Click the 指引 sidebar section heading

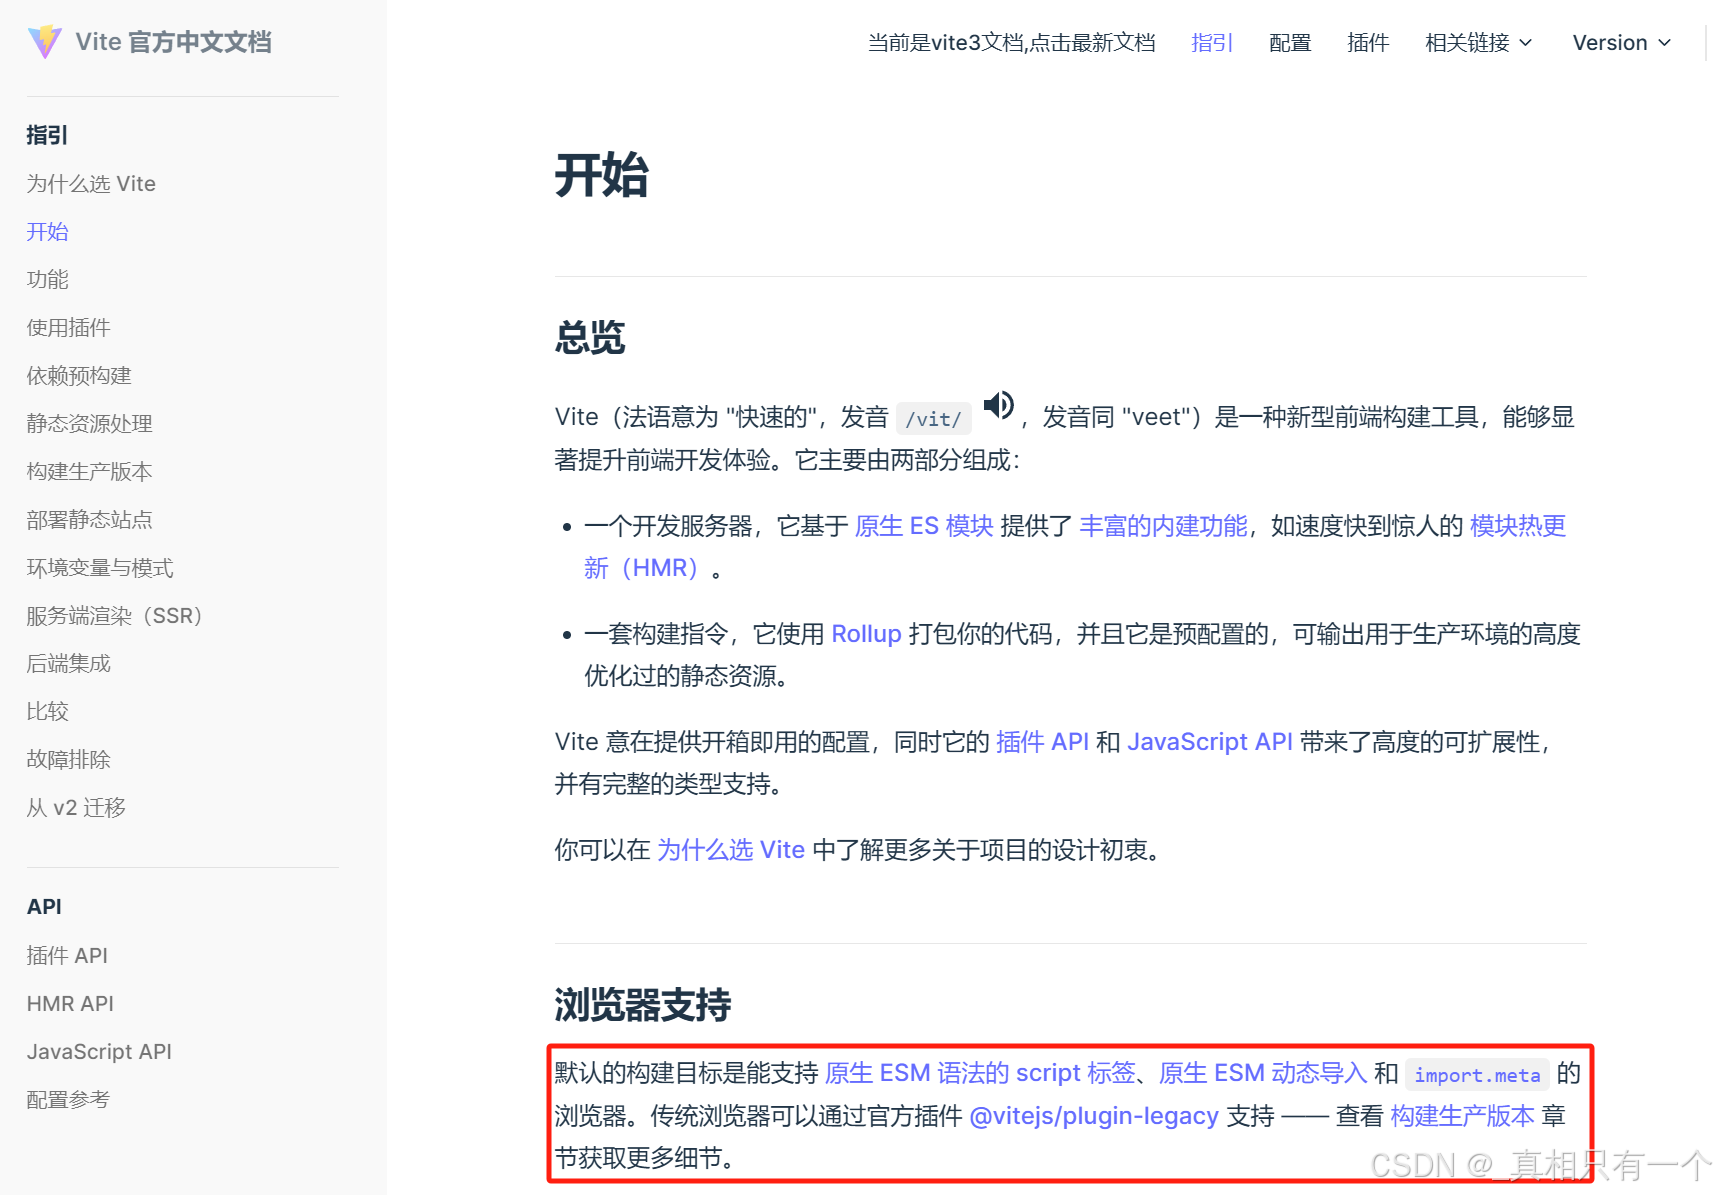(x=47, y=135)
